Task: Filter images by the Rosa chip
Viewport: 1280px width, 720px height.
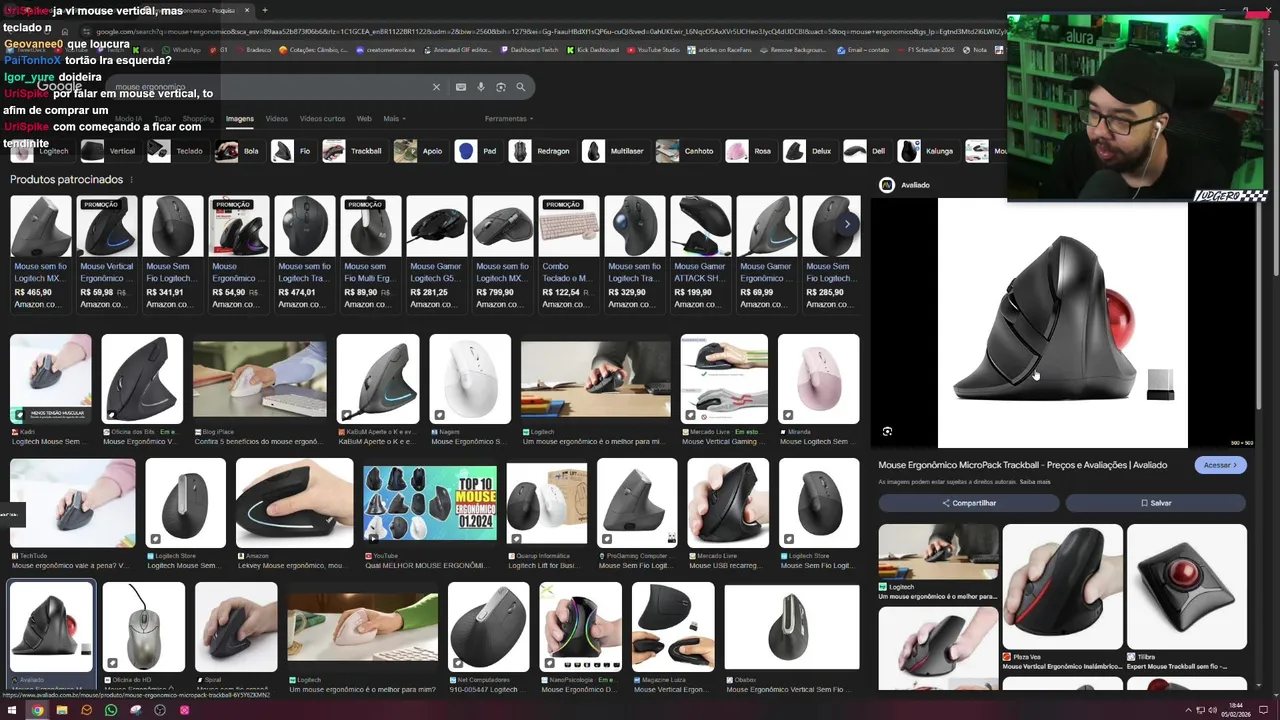Action: (750, 151)
